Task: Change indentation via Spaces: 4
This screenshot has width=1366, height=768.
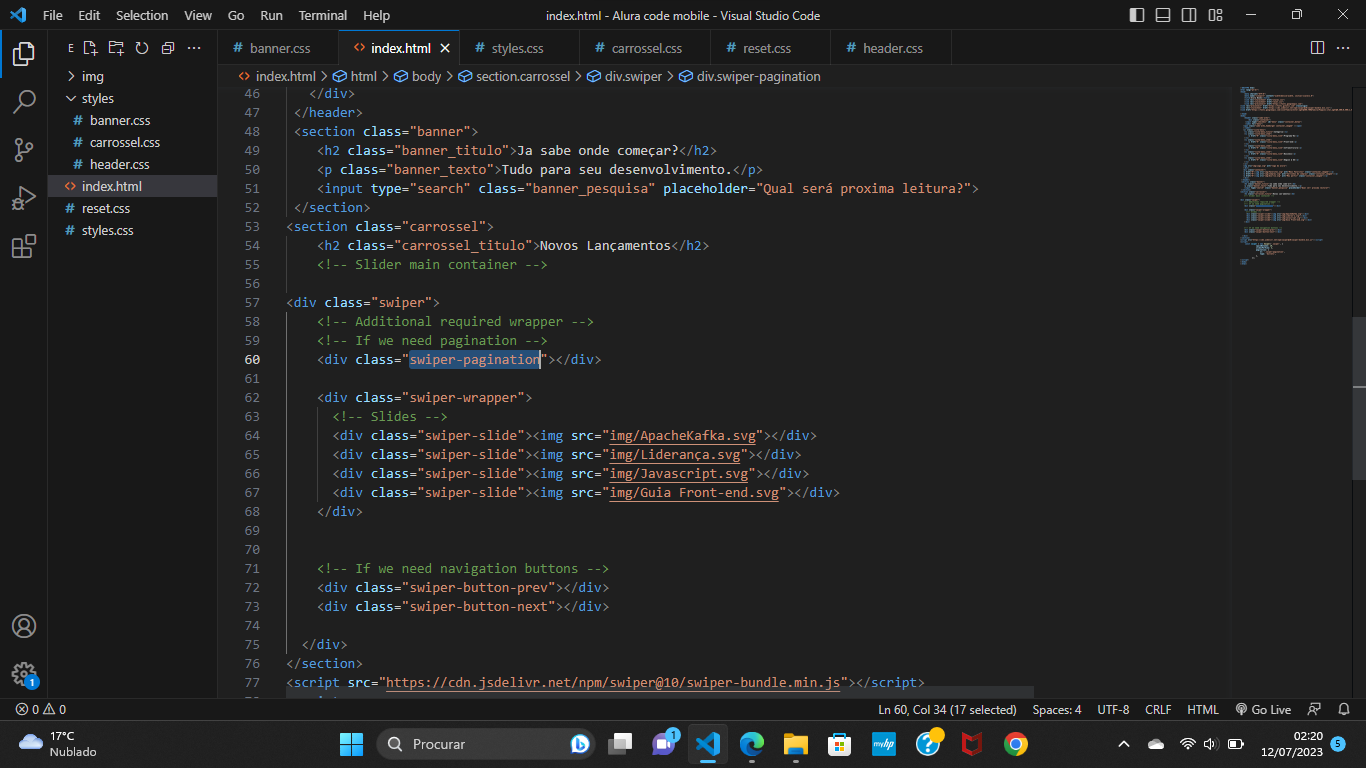Action: pos(1057,709)
